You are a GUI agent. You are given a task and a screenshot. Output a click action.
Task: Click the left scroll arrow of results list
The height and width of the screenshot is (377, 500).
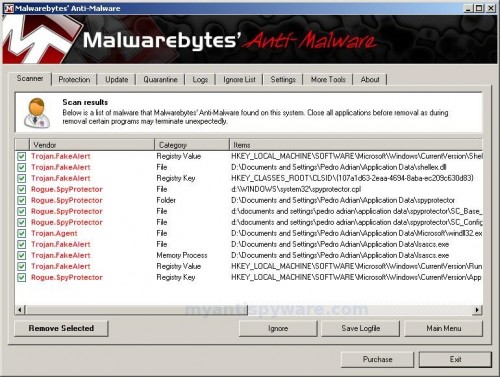point(20,310)
